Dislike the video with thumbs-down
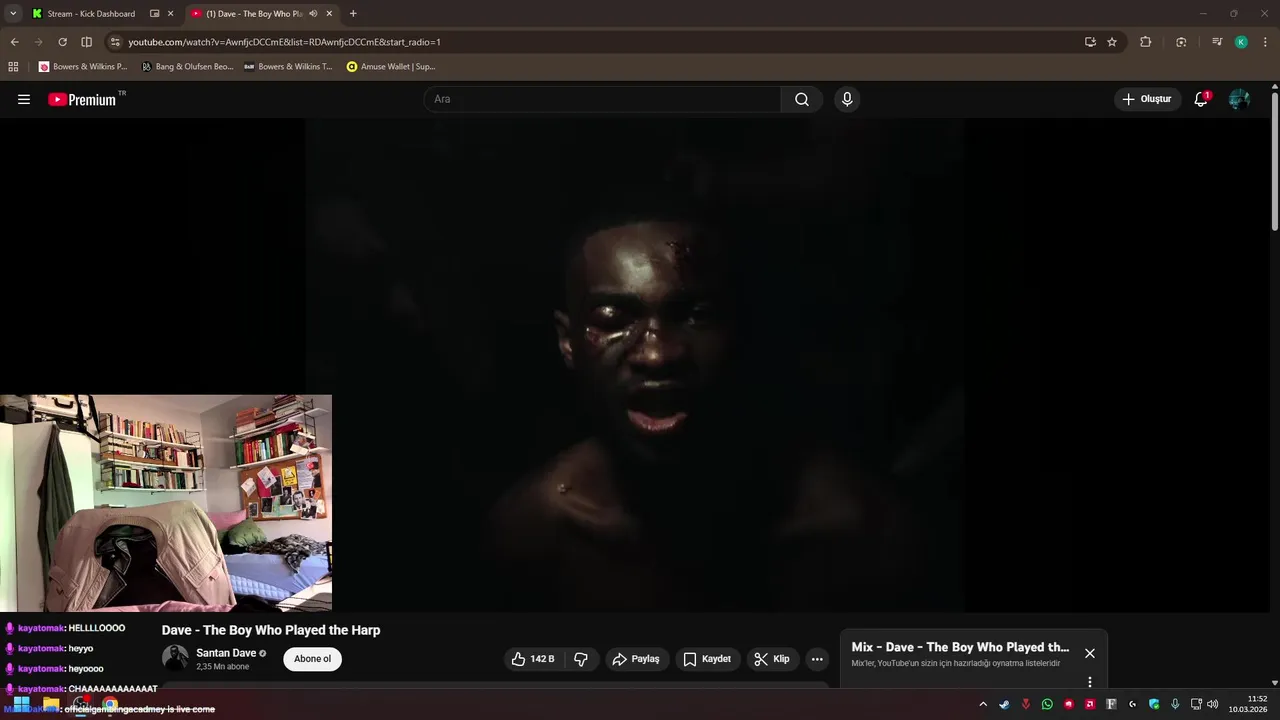The height and width of the screenshot is (720, 1280). [581, 659]
